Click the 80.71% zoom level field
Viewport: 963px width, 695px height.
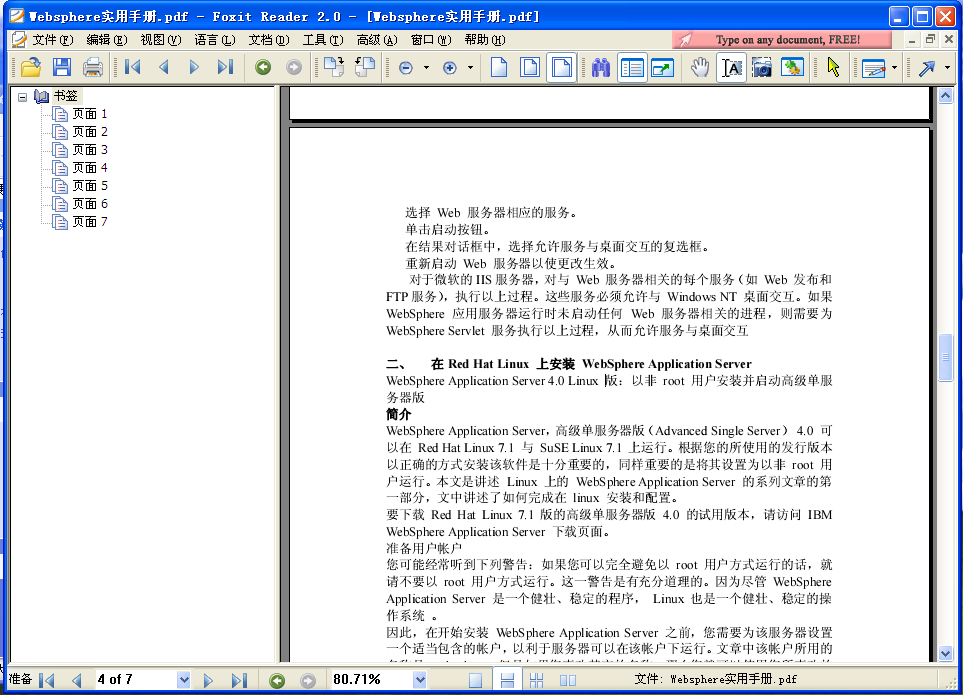click(x=371, y=680)
